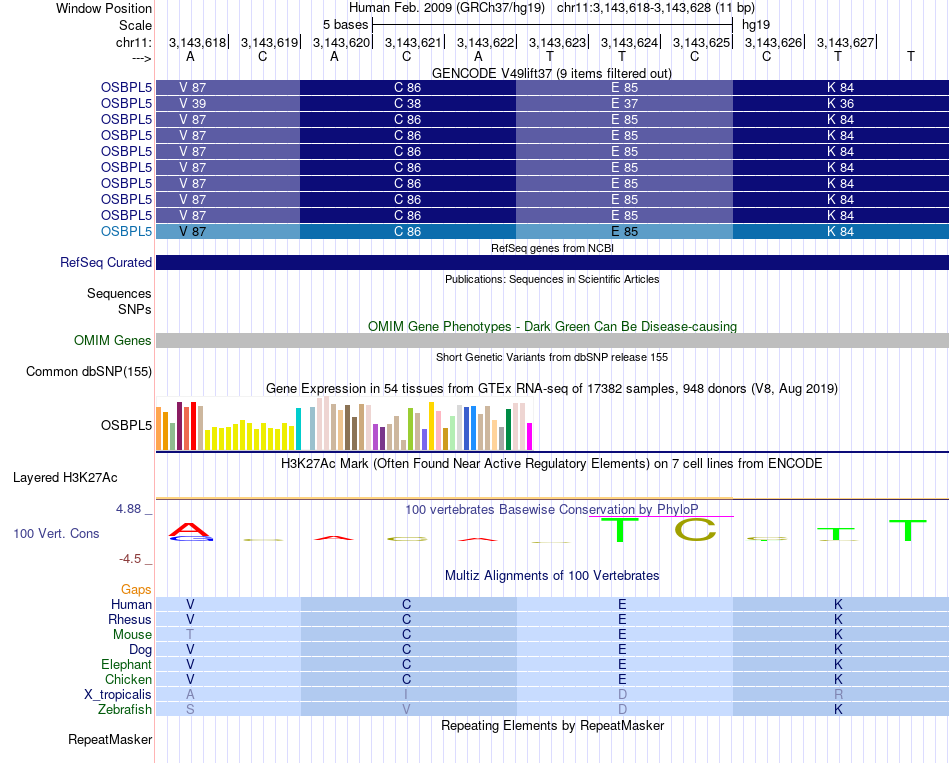Click the OMIM Genes label
This screenshot has width=950, height=763.
point(112,341)
